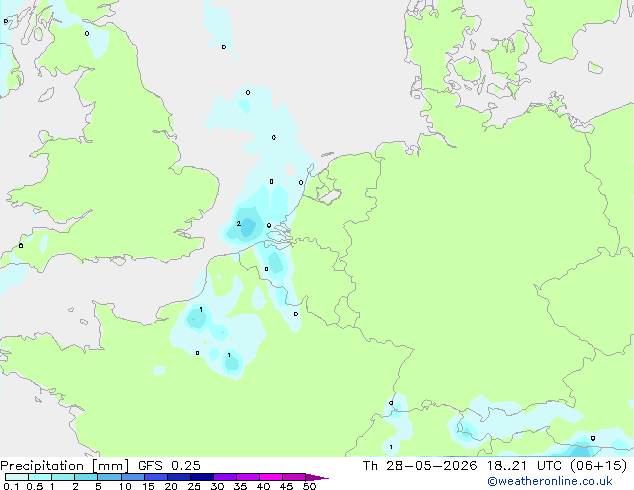Click the 'Precipitation [mm]' title text
This screenshot has height=490, width=634.
(x=65, y=466)
